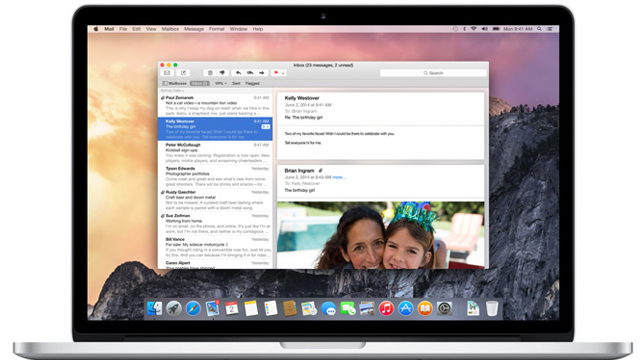The image size is (640, 360).
Task: Open FaceTime from the Dock
Action: pos(348,309)
